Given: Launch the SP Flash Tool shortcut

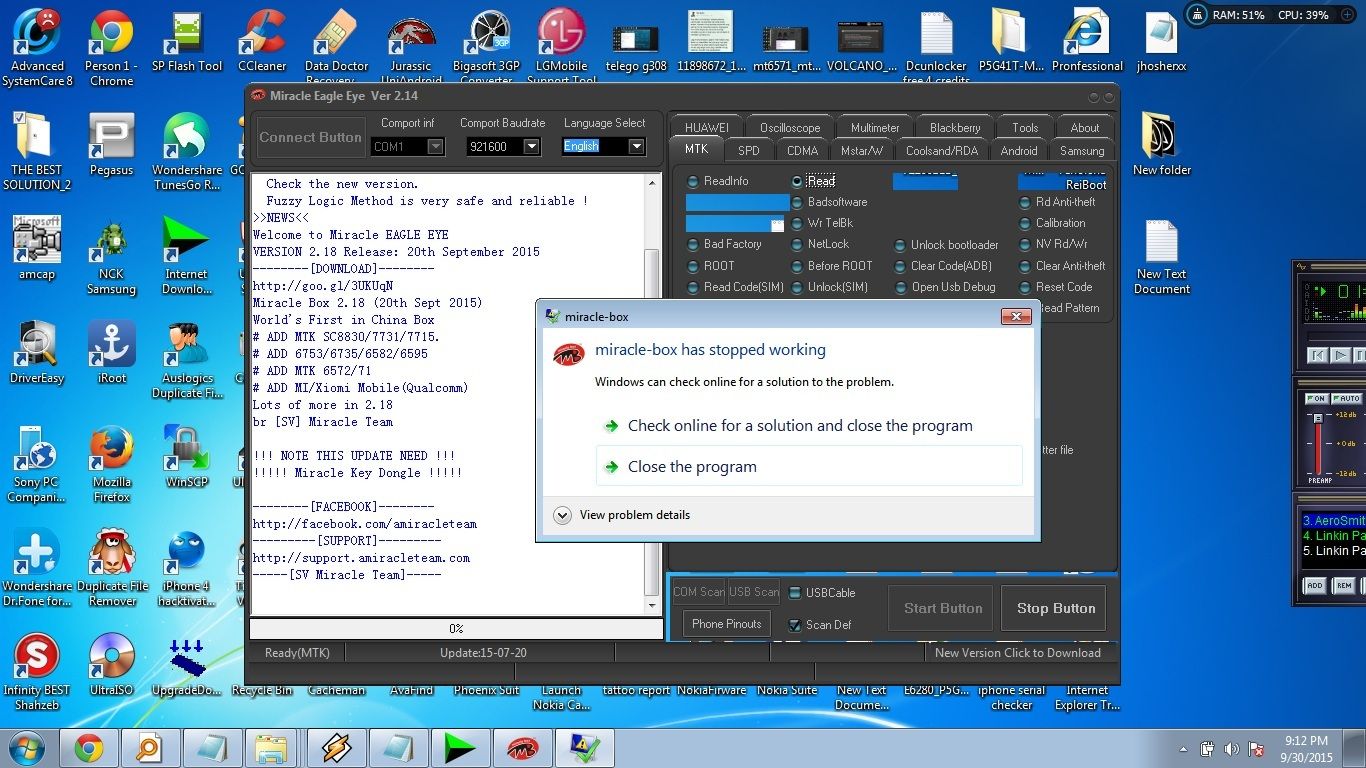Looking at the screenshot, I should (x=187, y=38).
